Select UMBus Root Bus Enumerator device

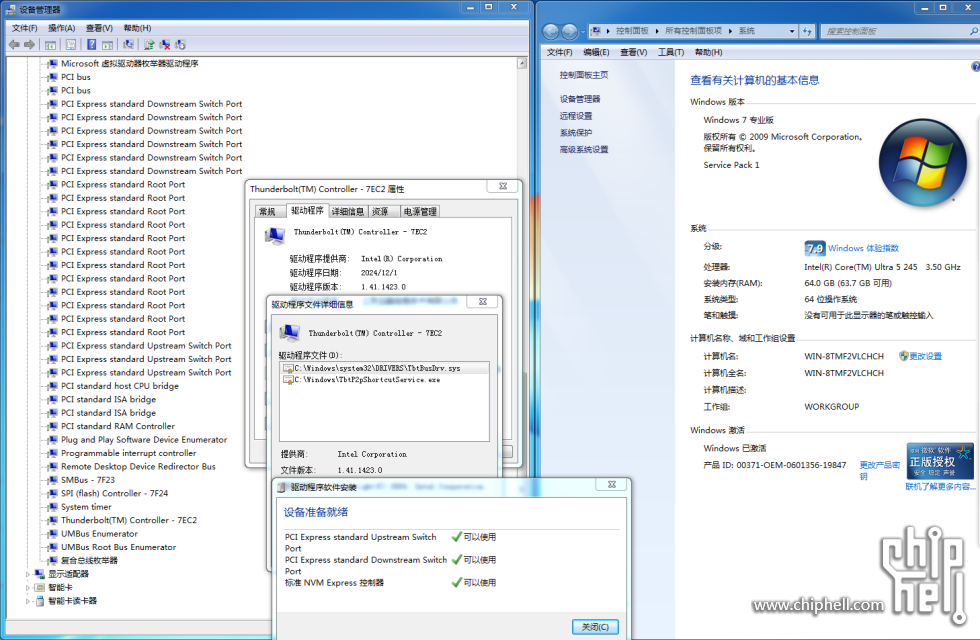[x=118, y=547]
